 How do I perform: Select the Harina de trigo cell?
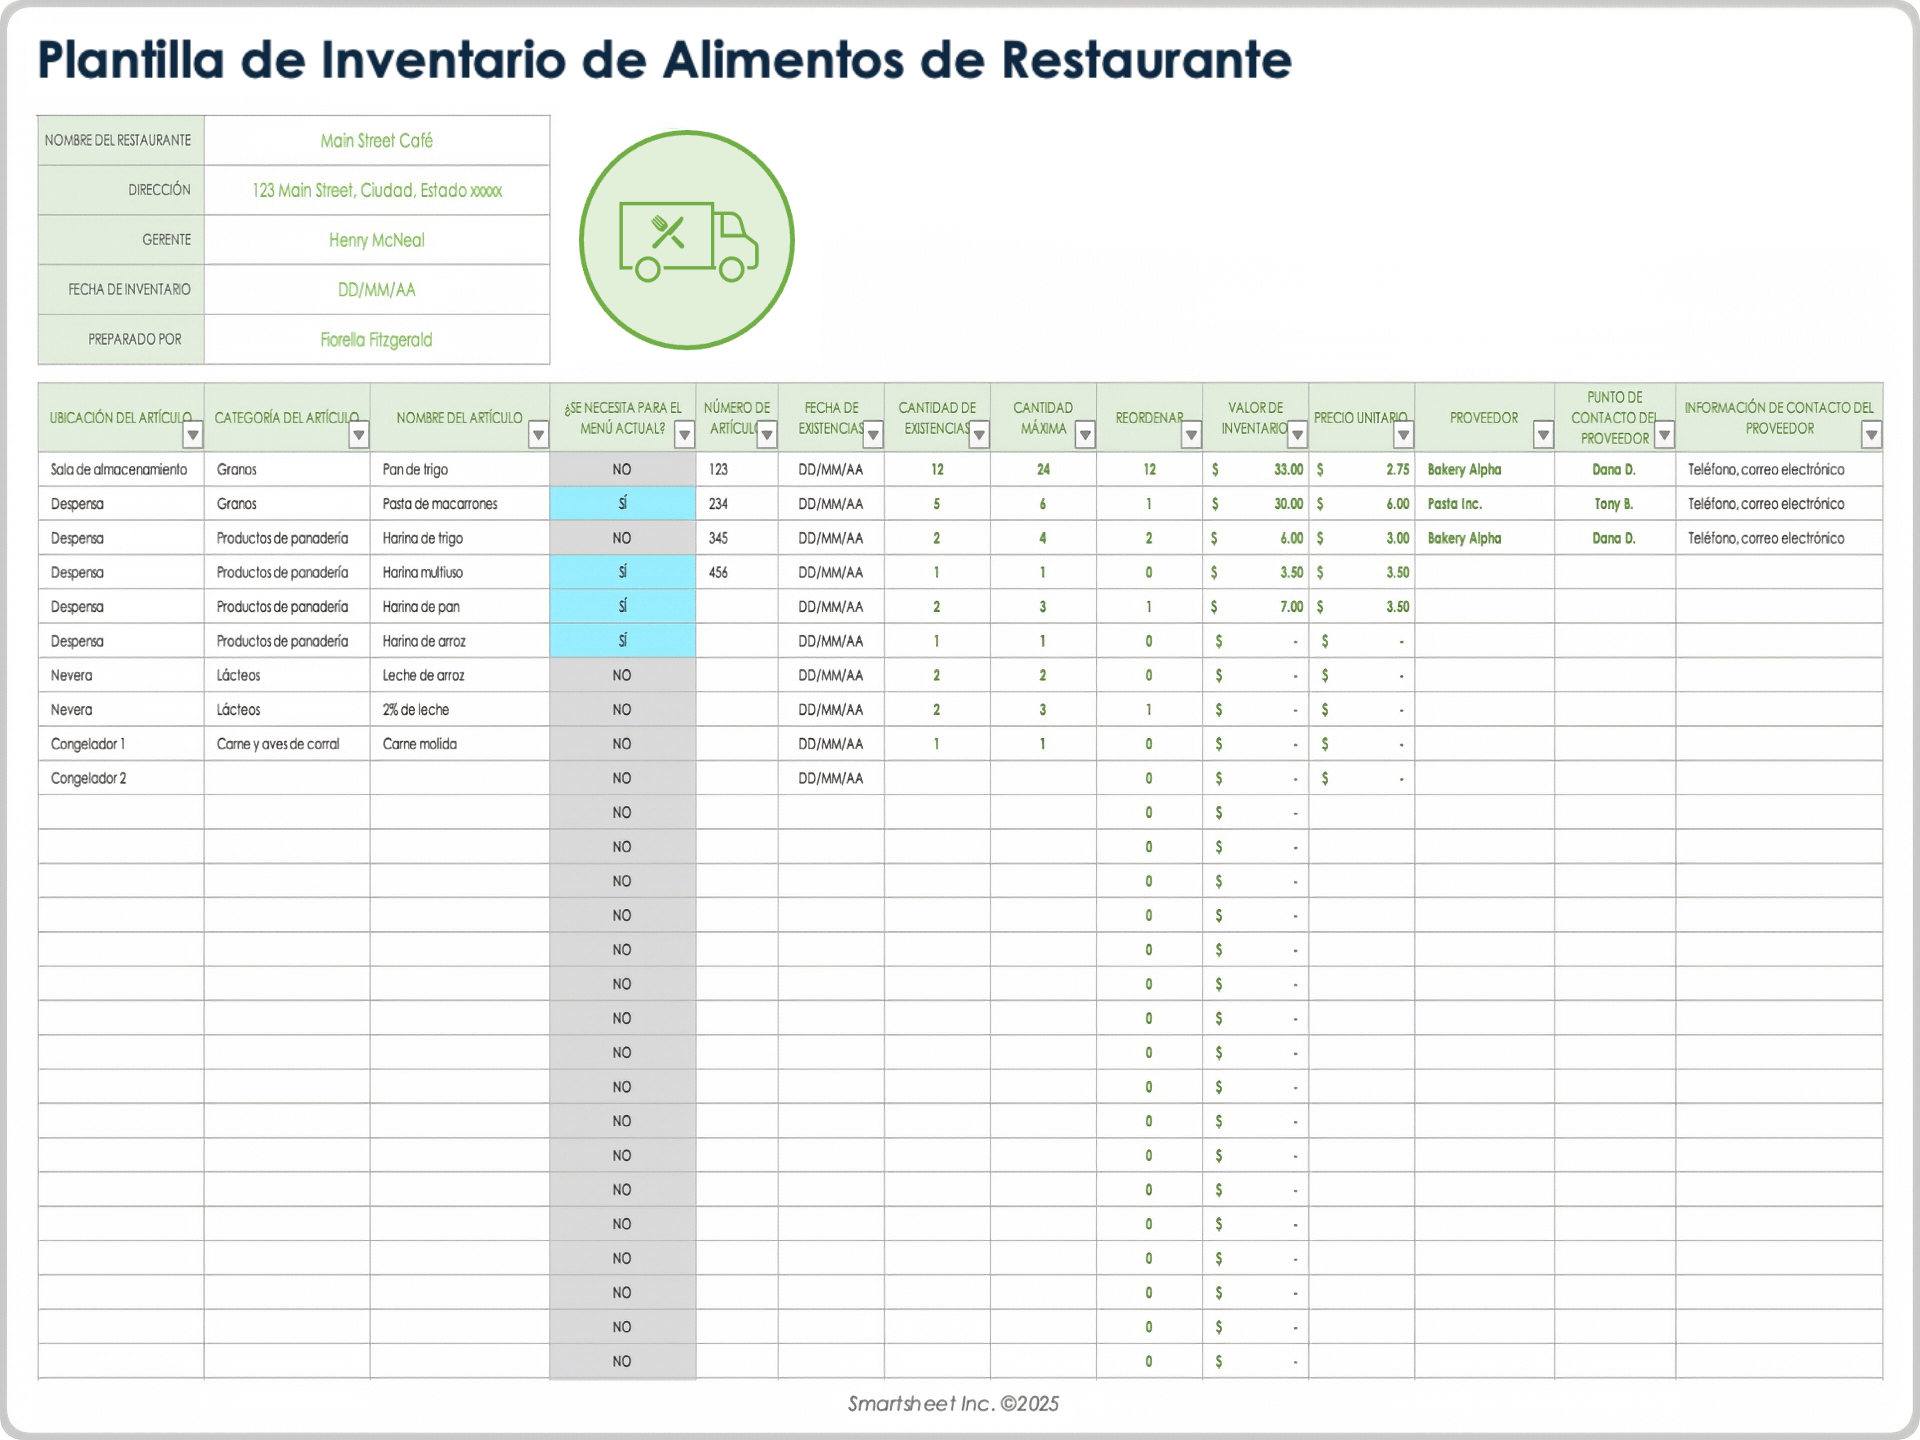[x=460, y=538]
